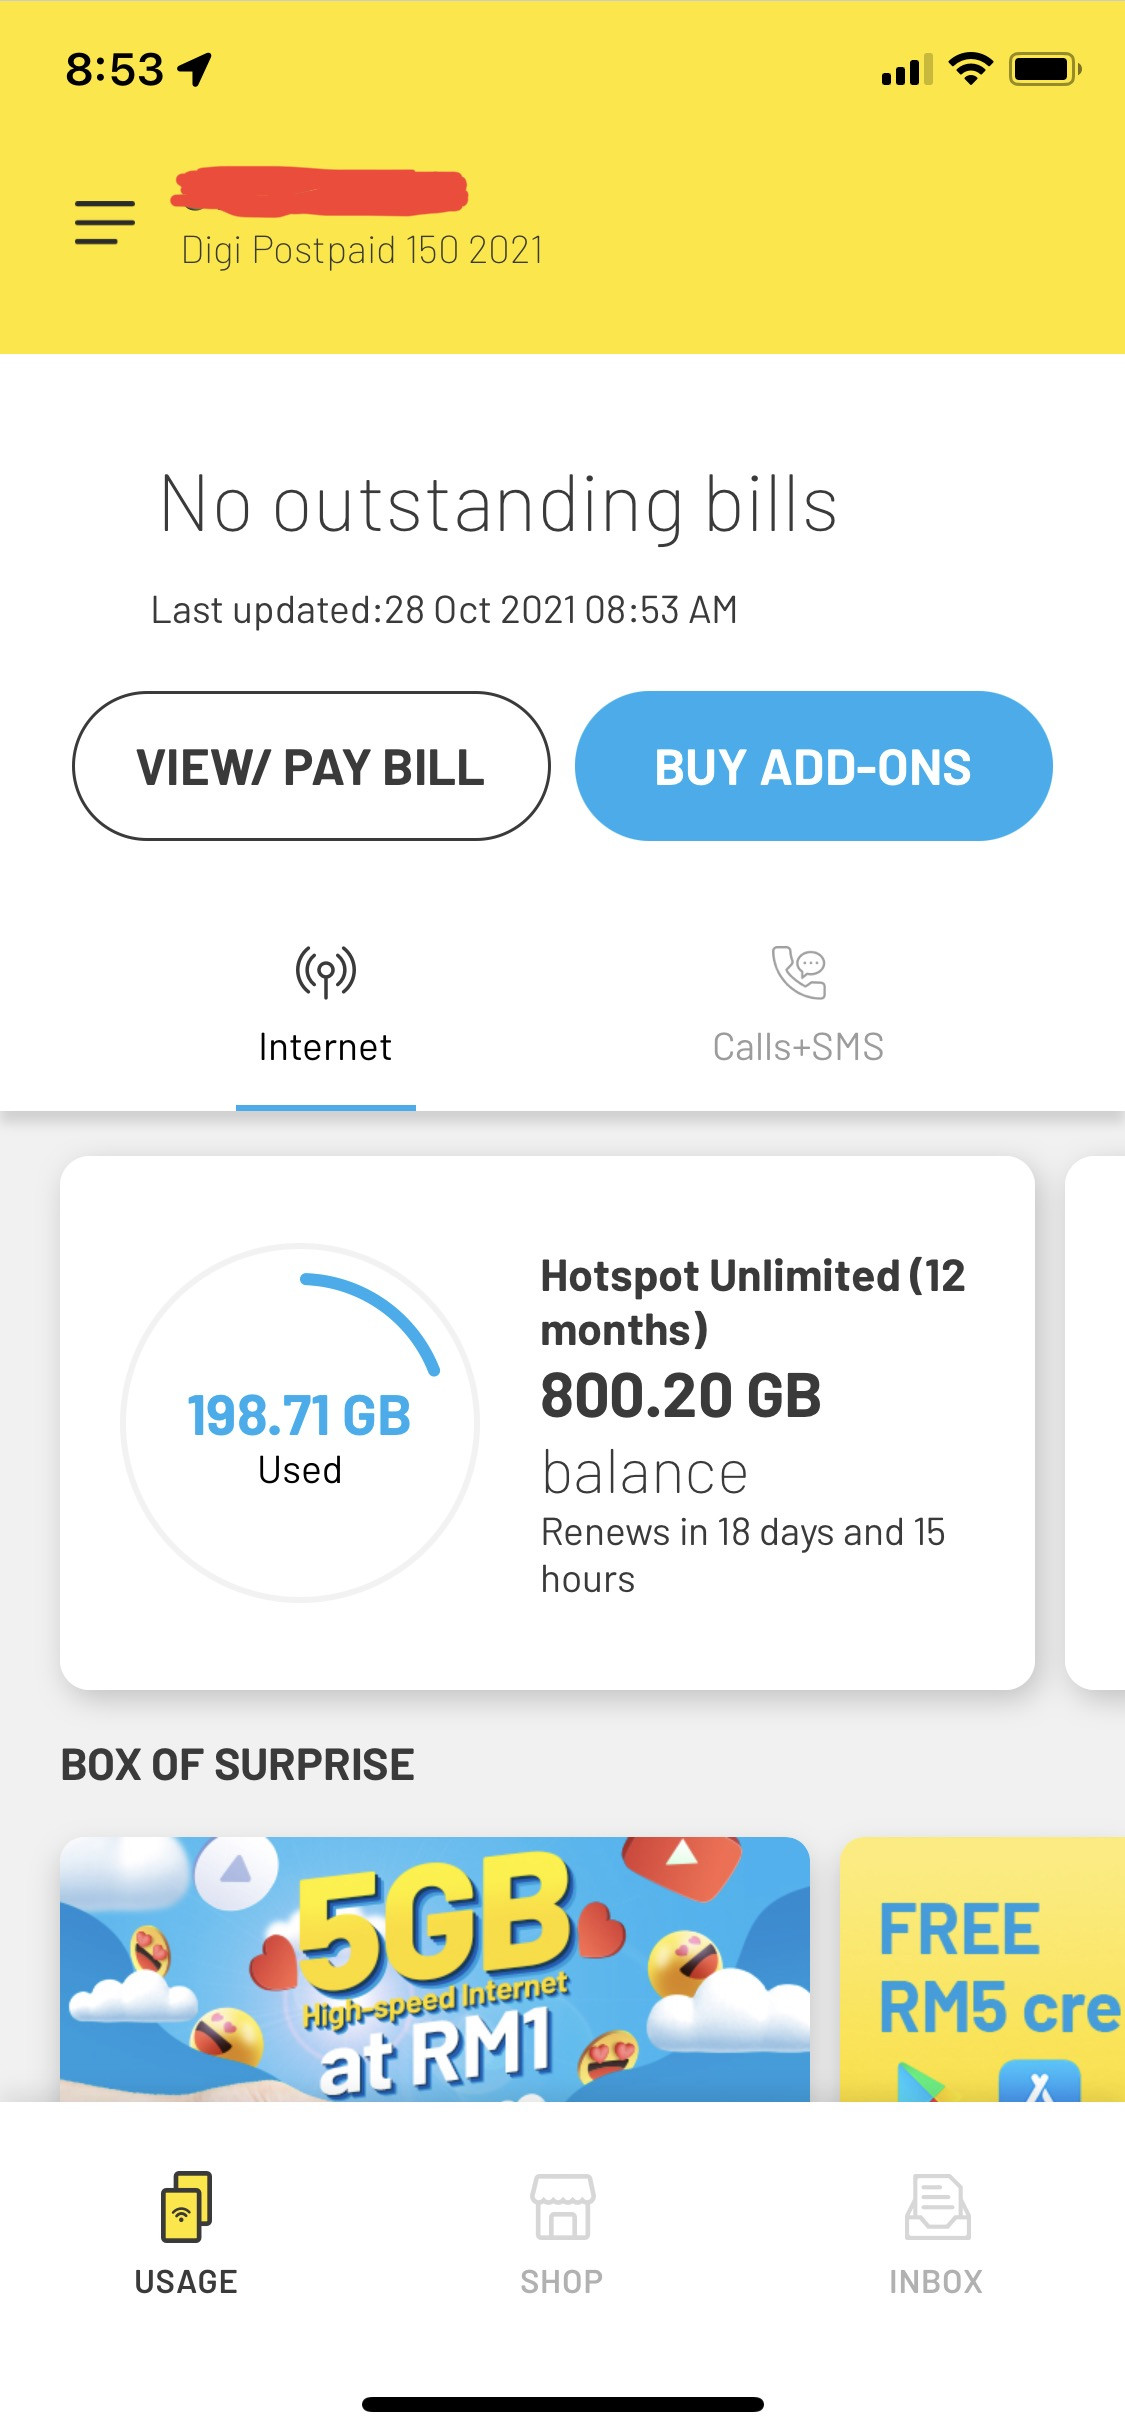
Task: Open the Hotspot Unlimited plan card
Action: 547,1423
